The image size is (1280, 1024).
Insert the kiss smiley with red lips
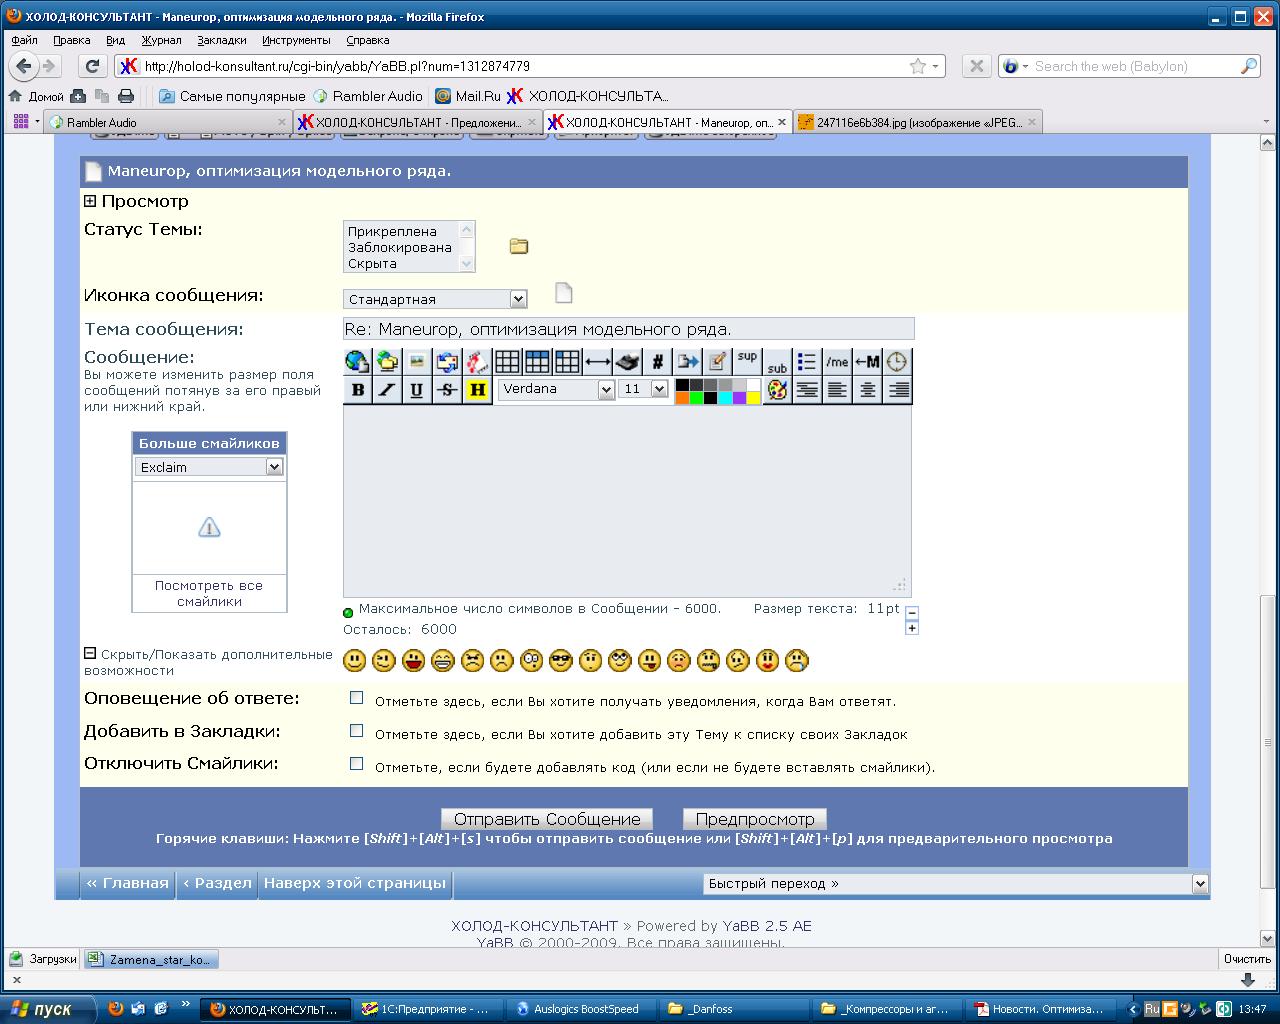click(767, 660)
